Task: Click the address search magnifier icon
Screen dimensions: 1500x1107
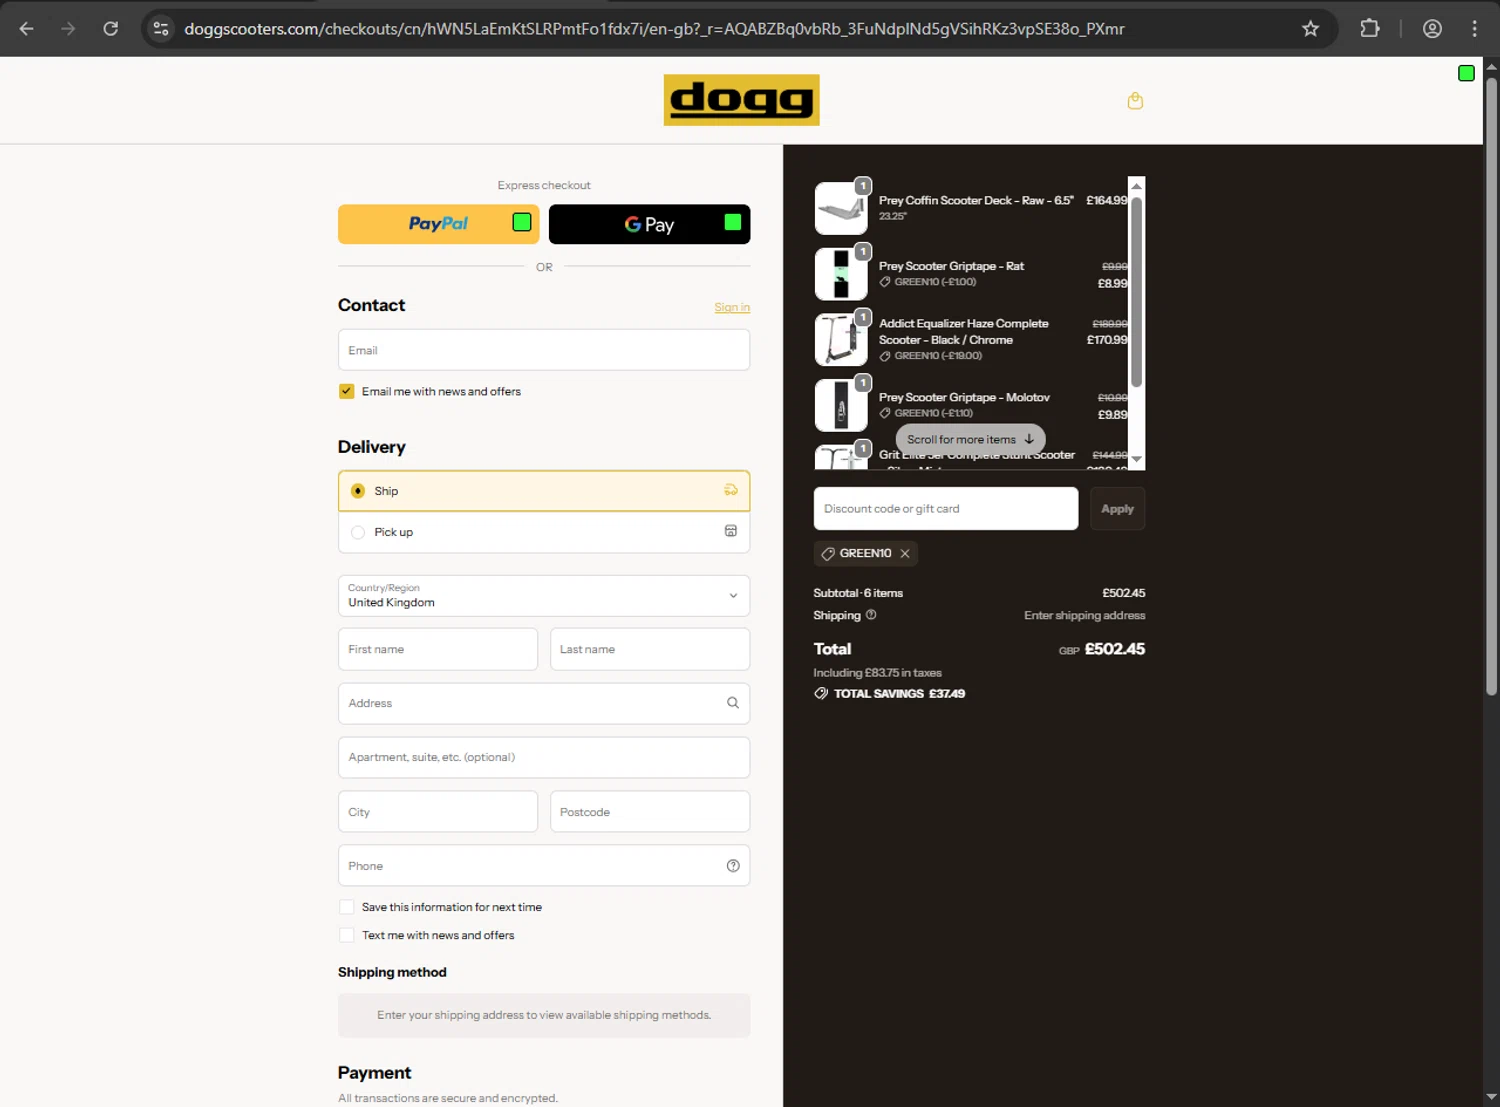Action: point(732,703)
